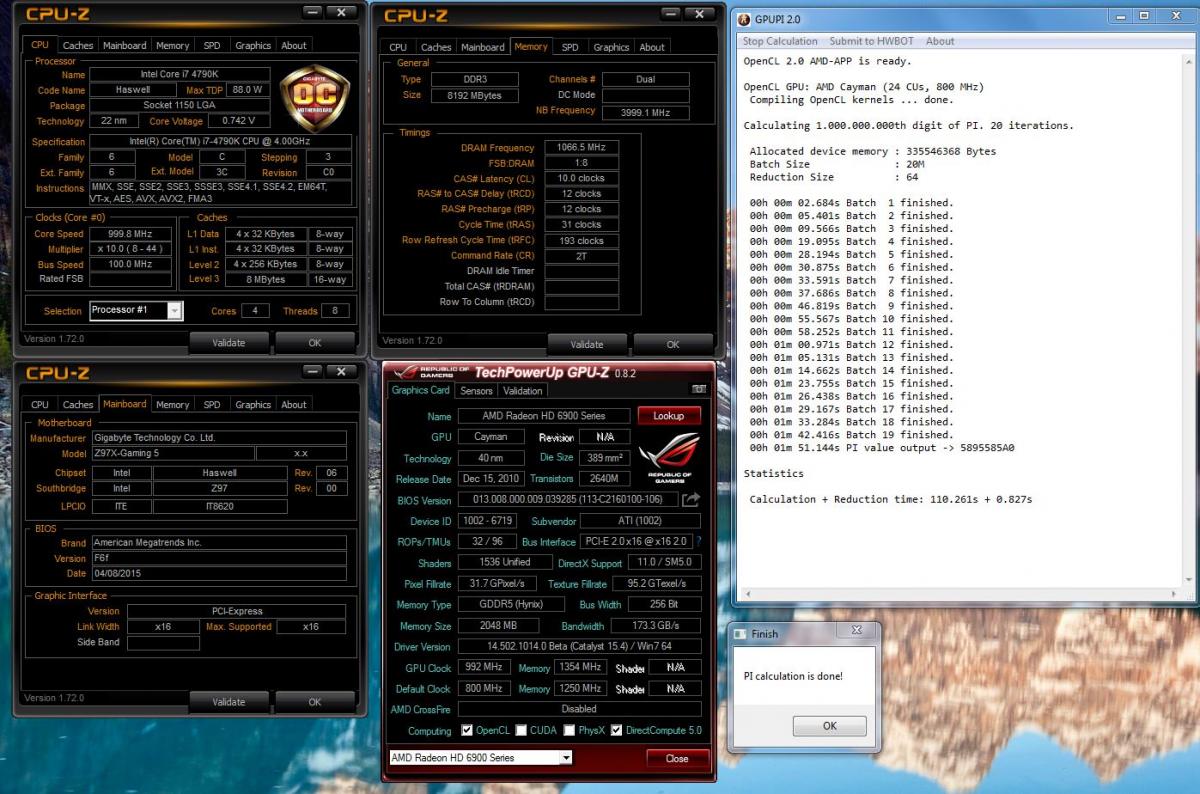1200x794 pixels.
Task: Click the Finish dialog title icon
Action: click(x=740, y=633)
